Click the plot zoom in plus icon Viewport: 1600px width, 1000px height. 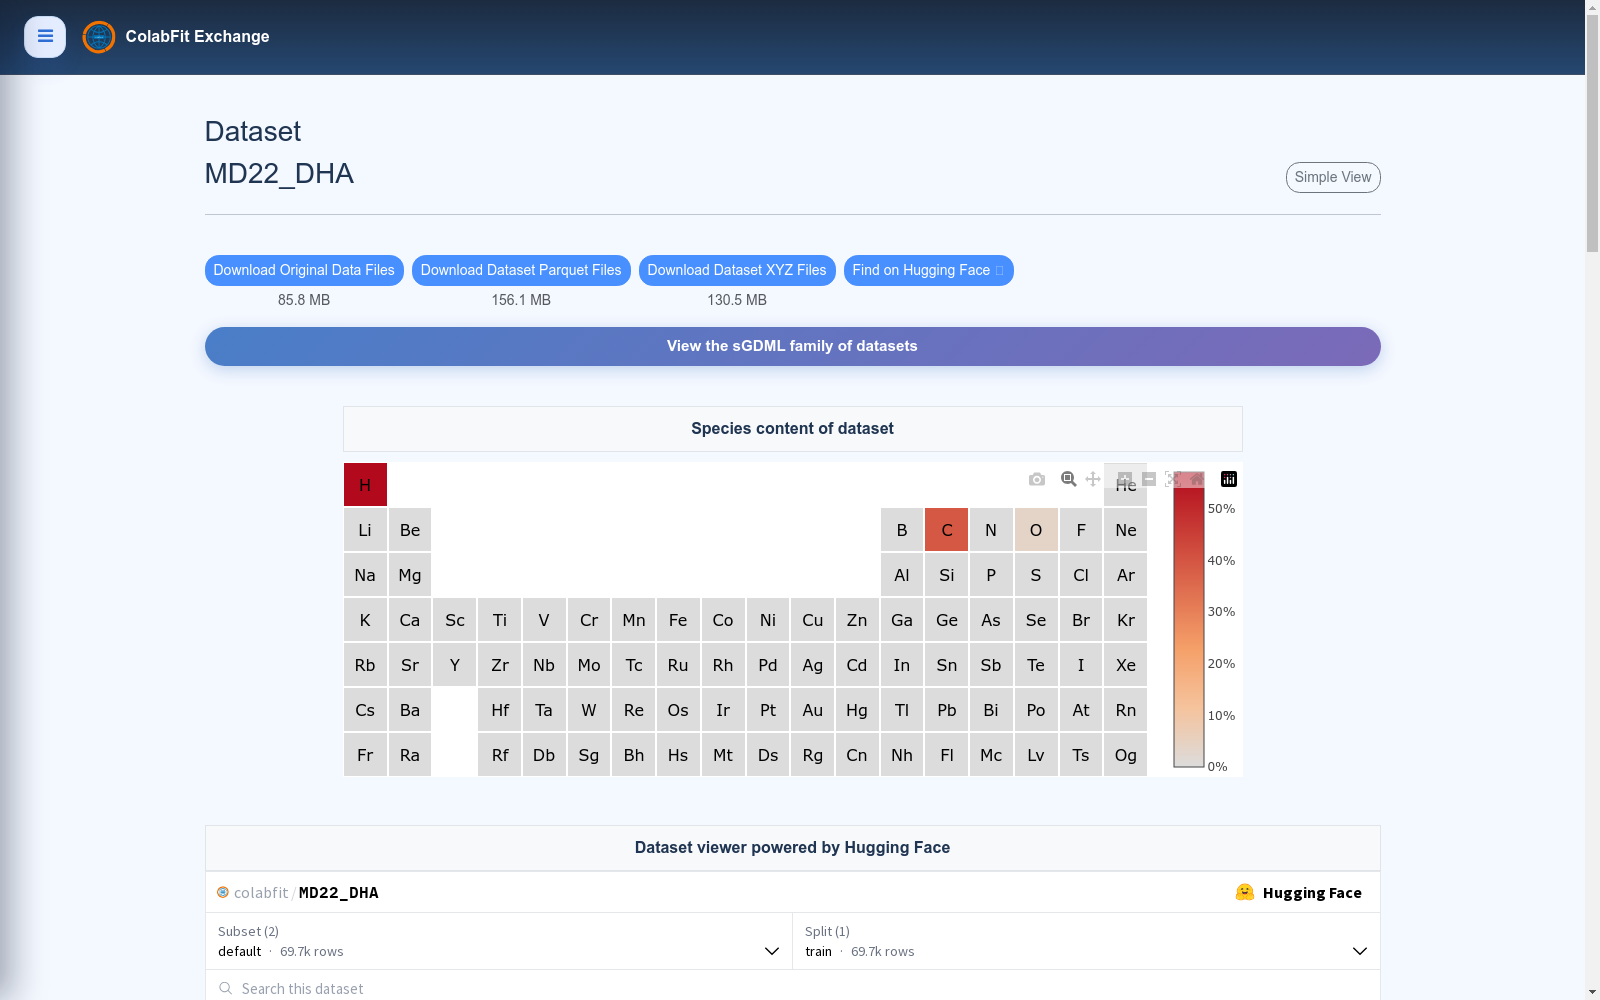pos(1125,479)
